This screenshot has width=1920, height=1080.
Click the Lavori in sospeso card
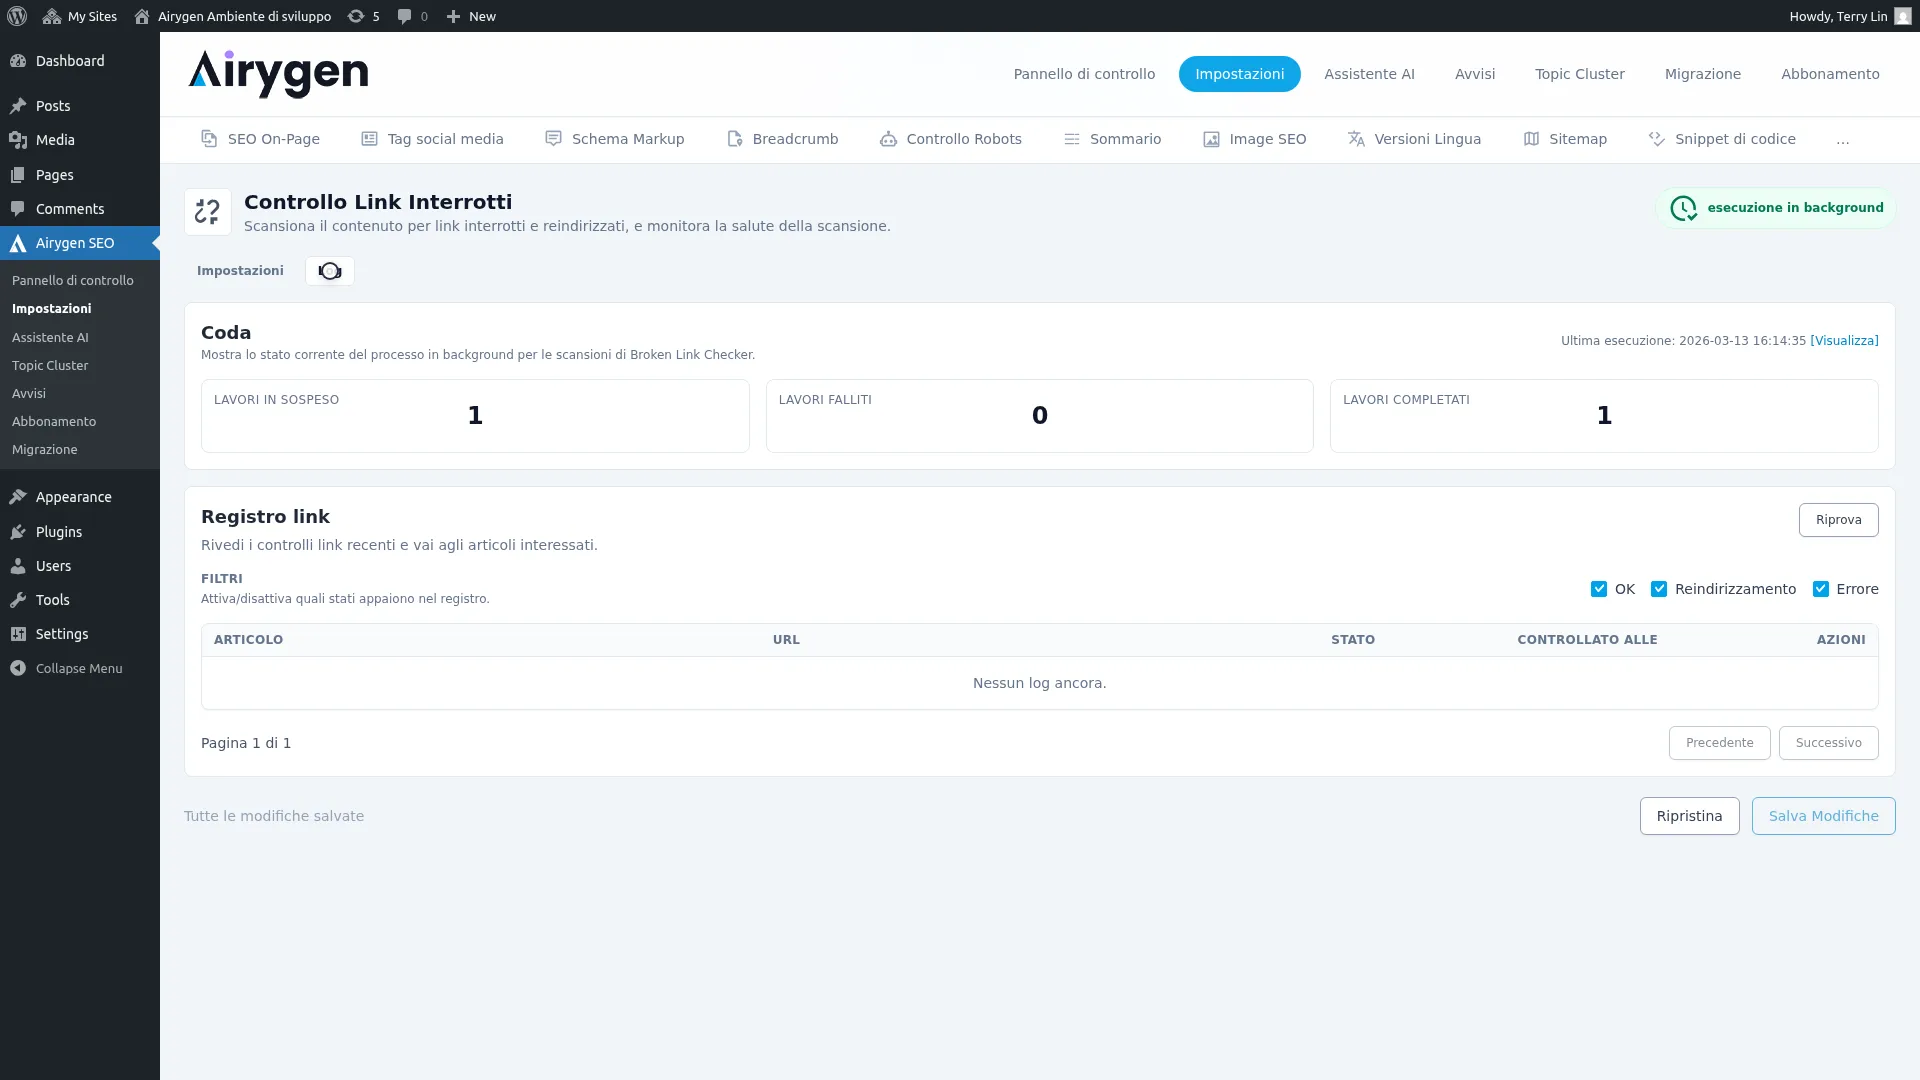(x=475, y=416)
